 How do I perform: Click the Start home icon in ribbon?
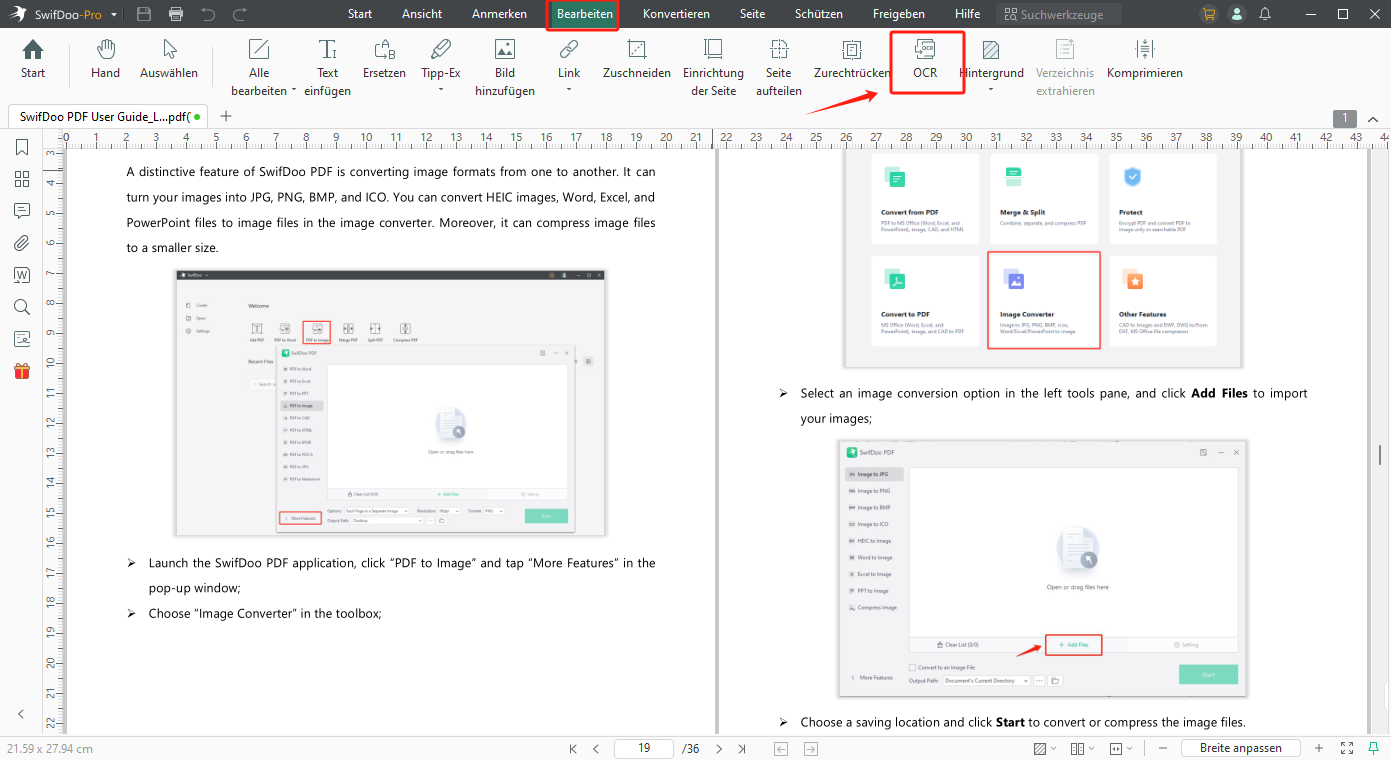coord(33,60)
